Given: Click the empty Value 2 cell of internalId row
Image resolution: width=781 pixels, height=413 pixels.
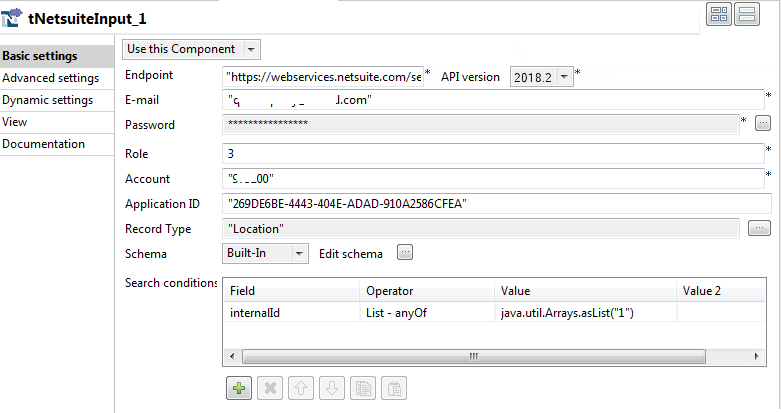Looking at the screenshot, I should click(x=721, y=312).
